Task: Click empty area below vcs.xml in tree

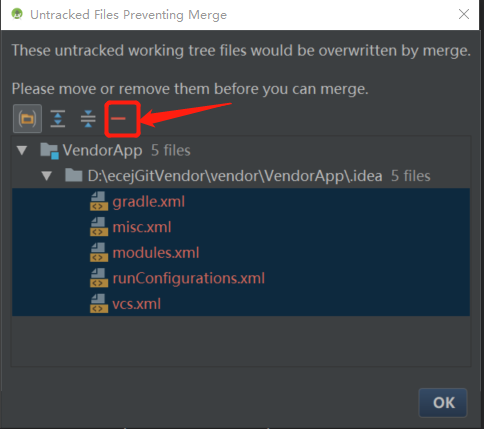Action: click(x=241, y=341)
